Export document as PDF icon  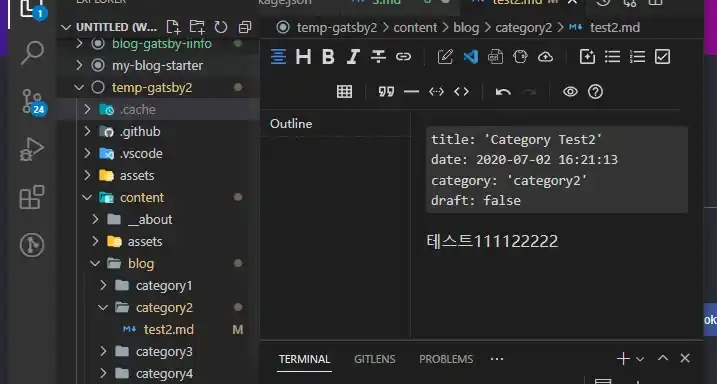click(x=495, y=57)
